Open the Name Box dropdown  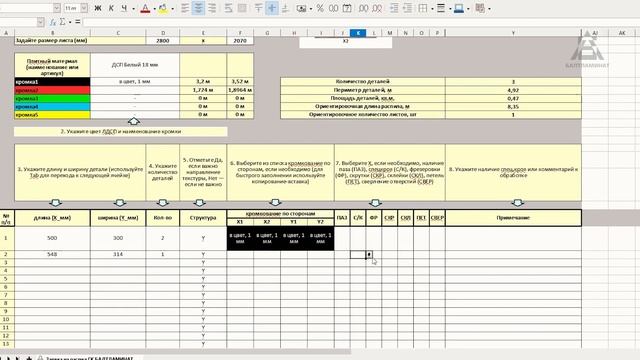tap(40, 22)
